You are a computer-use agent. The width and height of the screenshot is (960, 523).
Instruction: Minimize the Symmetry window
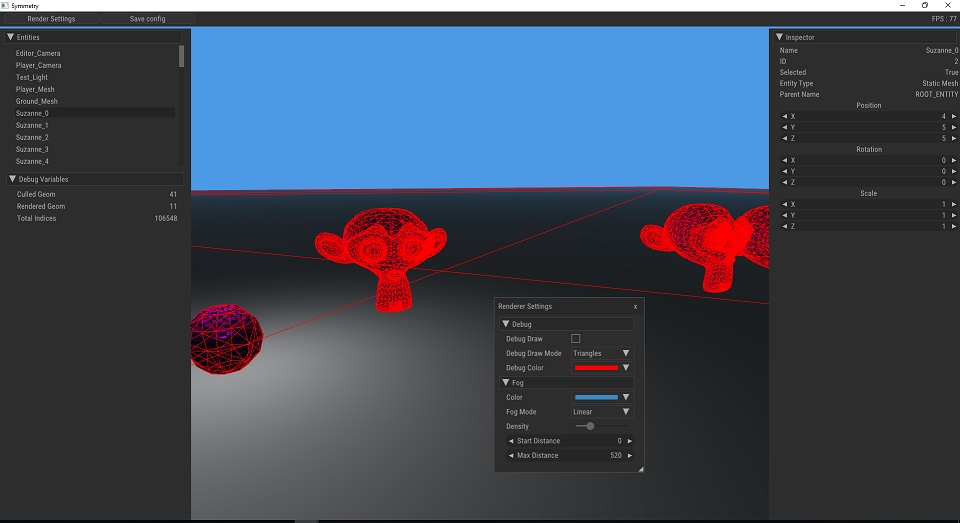(902, 6)
